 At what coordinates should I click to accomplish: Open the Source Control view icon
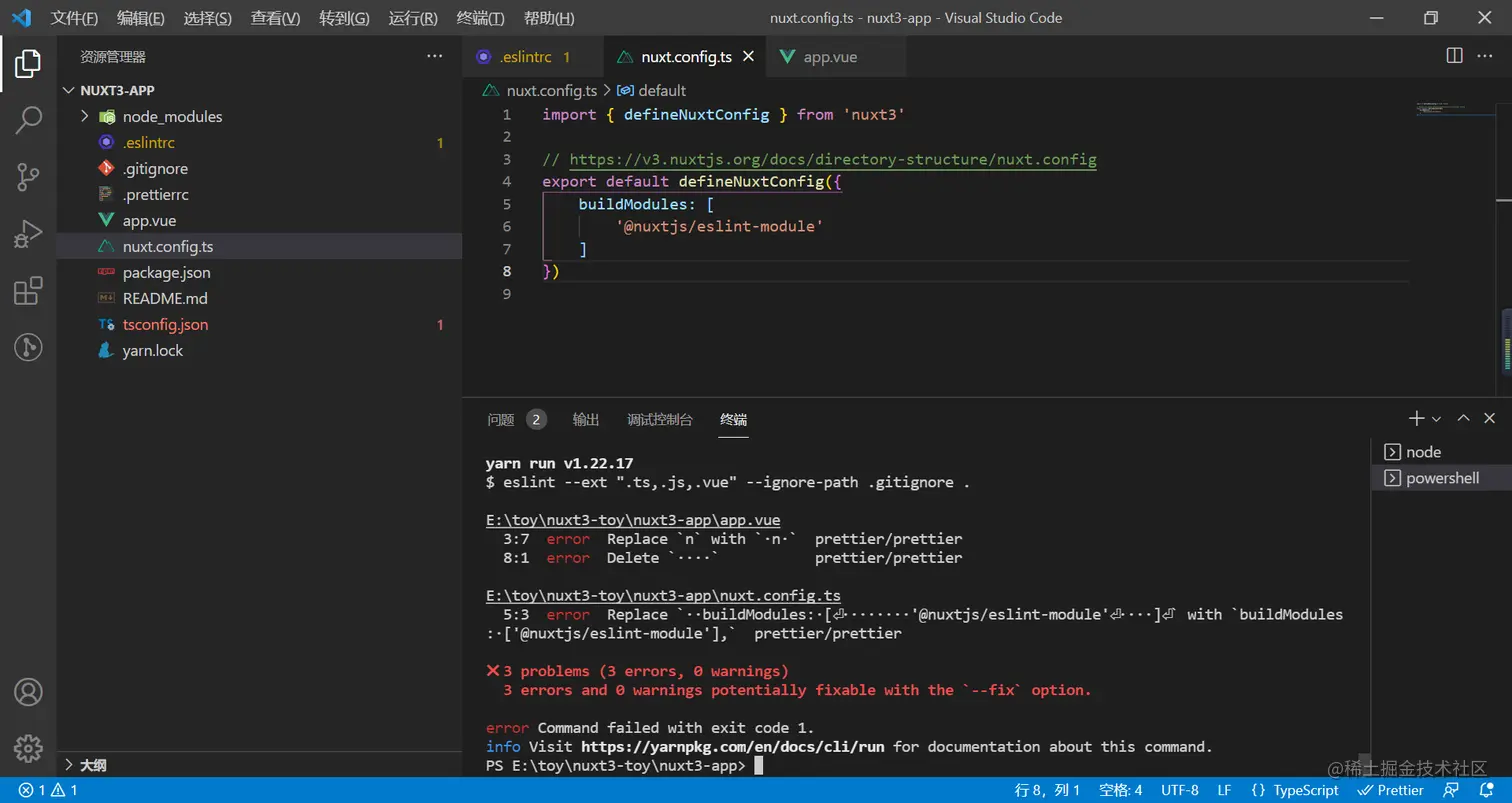28,177
